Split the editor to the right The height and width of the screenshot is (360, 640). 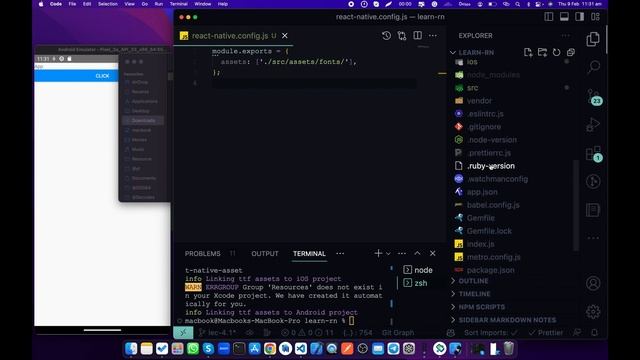[417, 36]
